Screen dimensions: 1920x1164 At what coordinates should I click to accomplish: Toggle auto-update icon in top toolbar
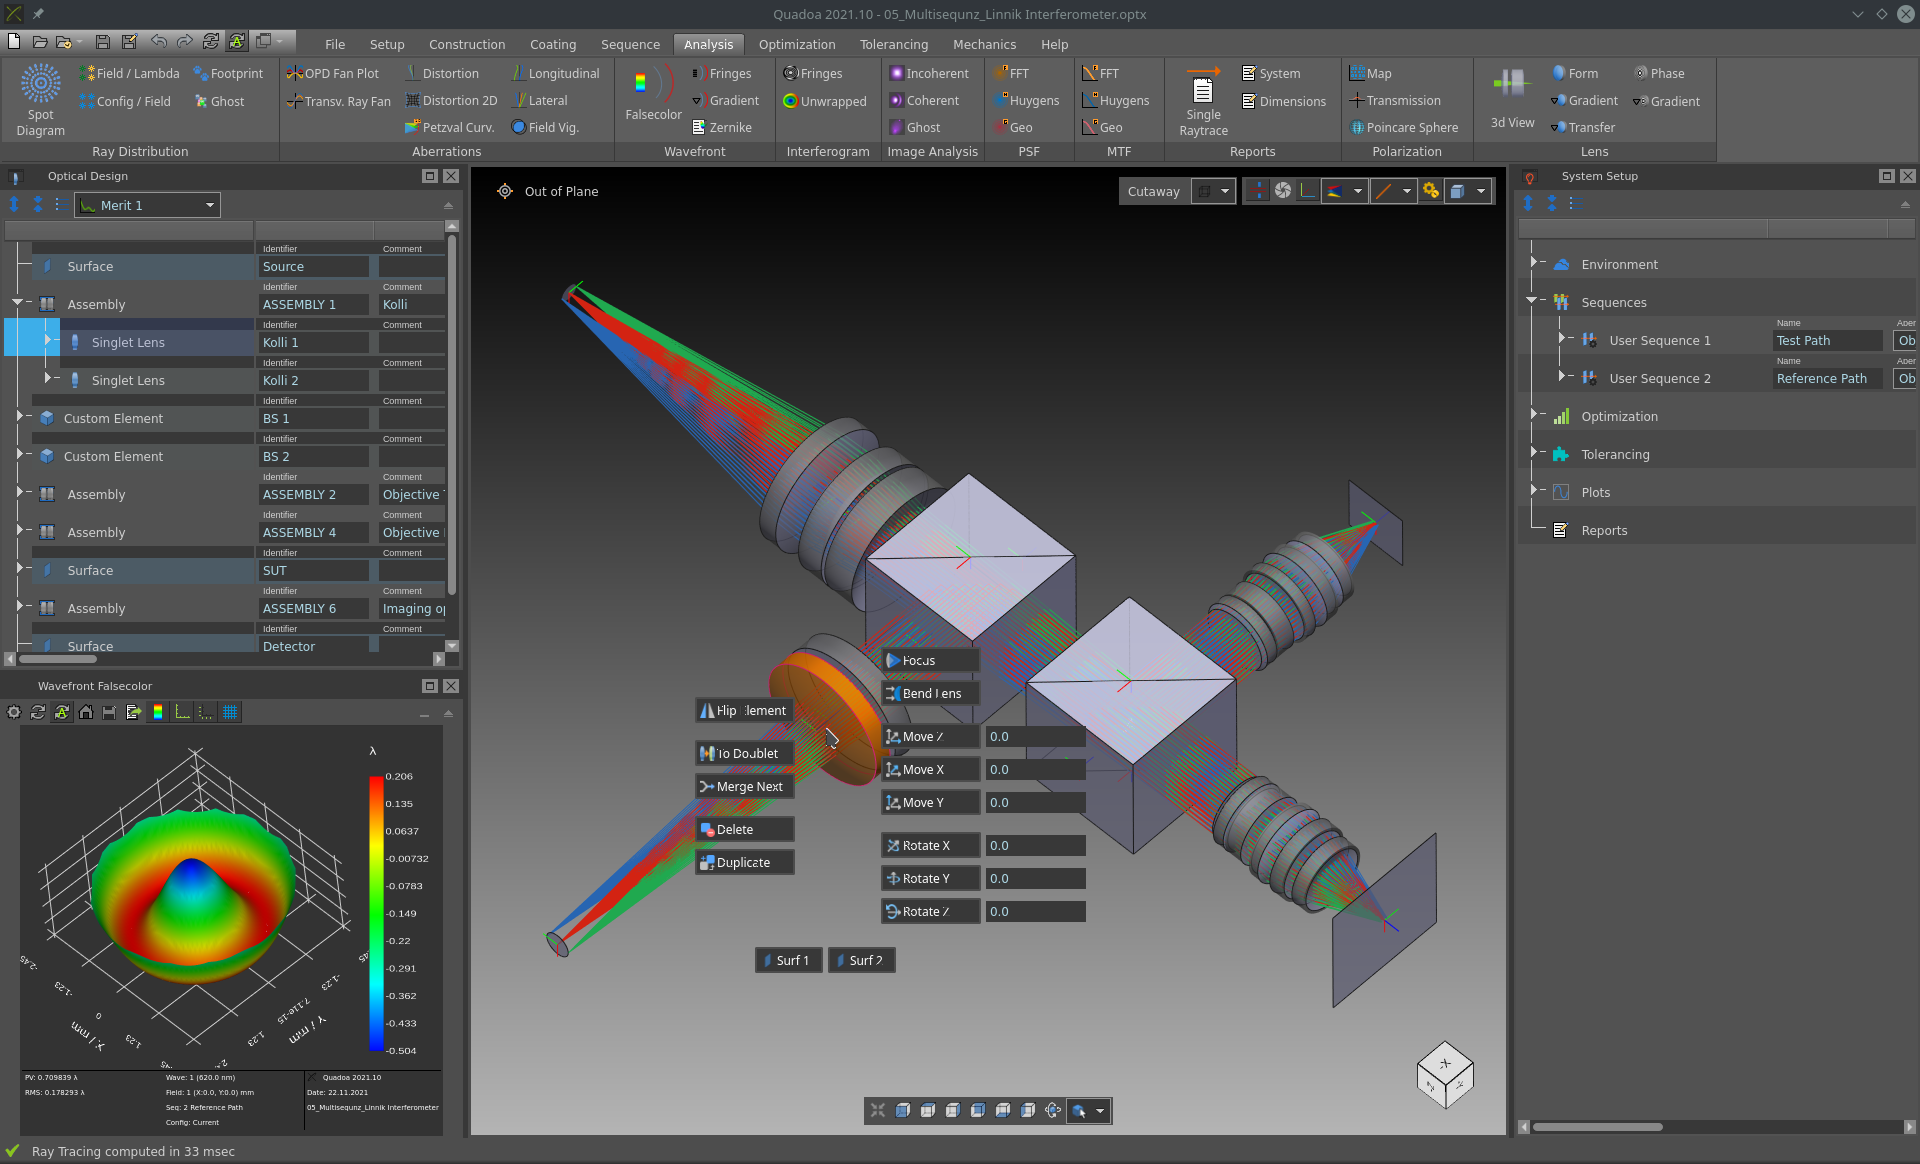coord(237,41)
